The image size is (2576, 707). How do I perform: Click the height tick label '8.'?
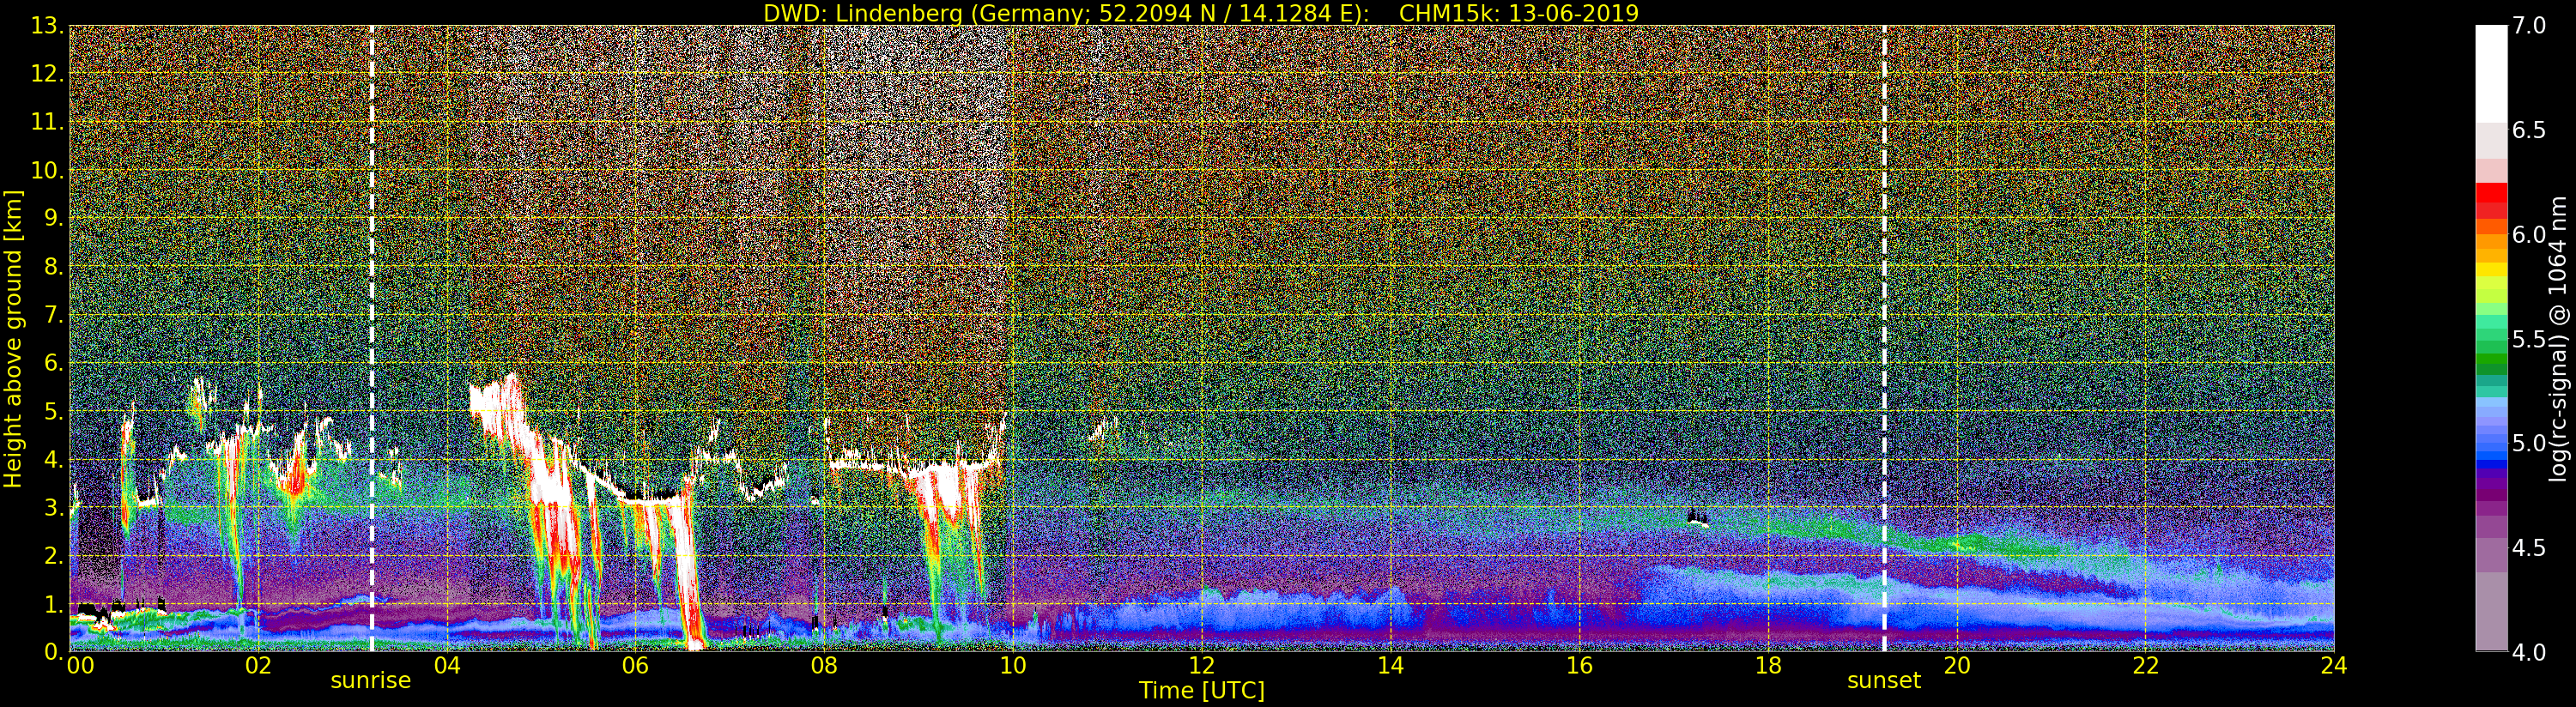point(53,267)
